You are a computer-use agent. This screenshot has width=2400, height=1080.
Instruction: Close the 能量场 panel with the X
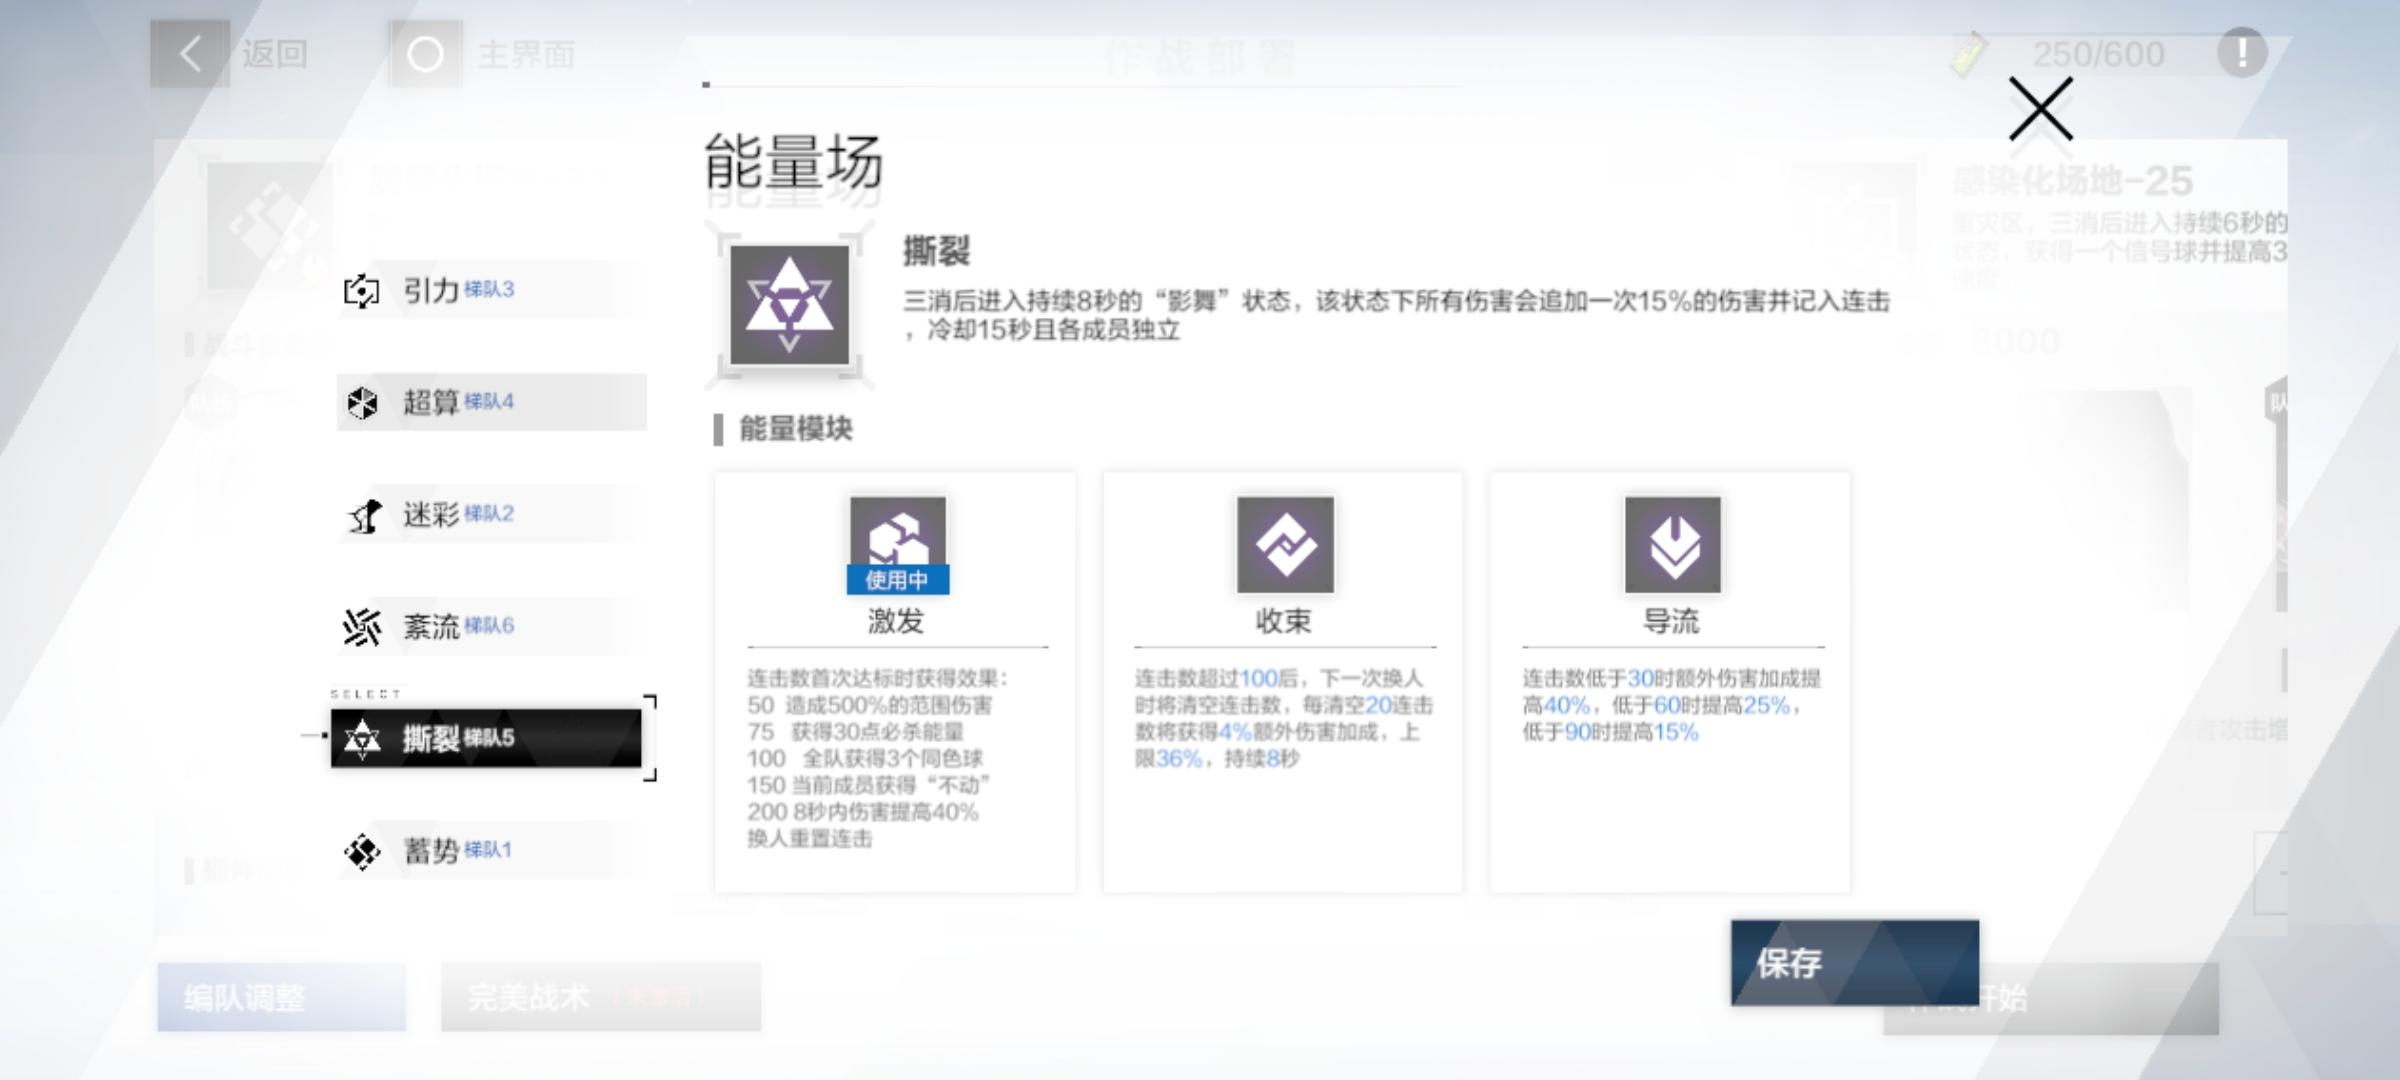point(2040,110)
